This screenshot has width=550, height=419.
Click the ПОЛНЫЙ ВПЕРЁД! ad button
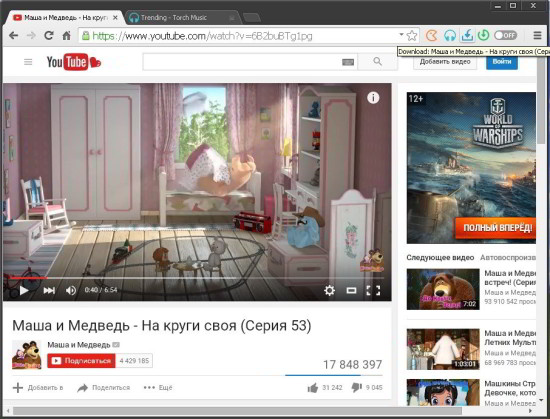[495, 228]
